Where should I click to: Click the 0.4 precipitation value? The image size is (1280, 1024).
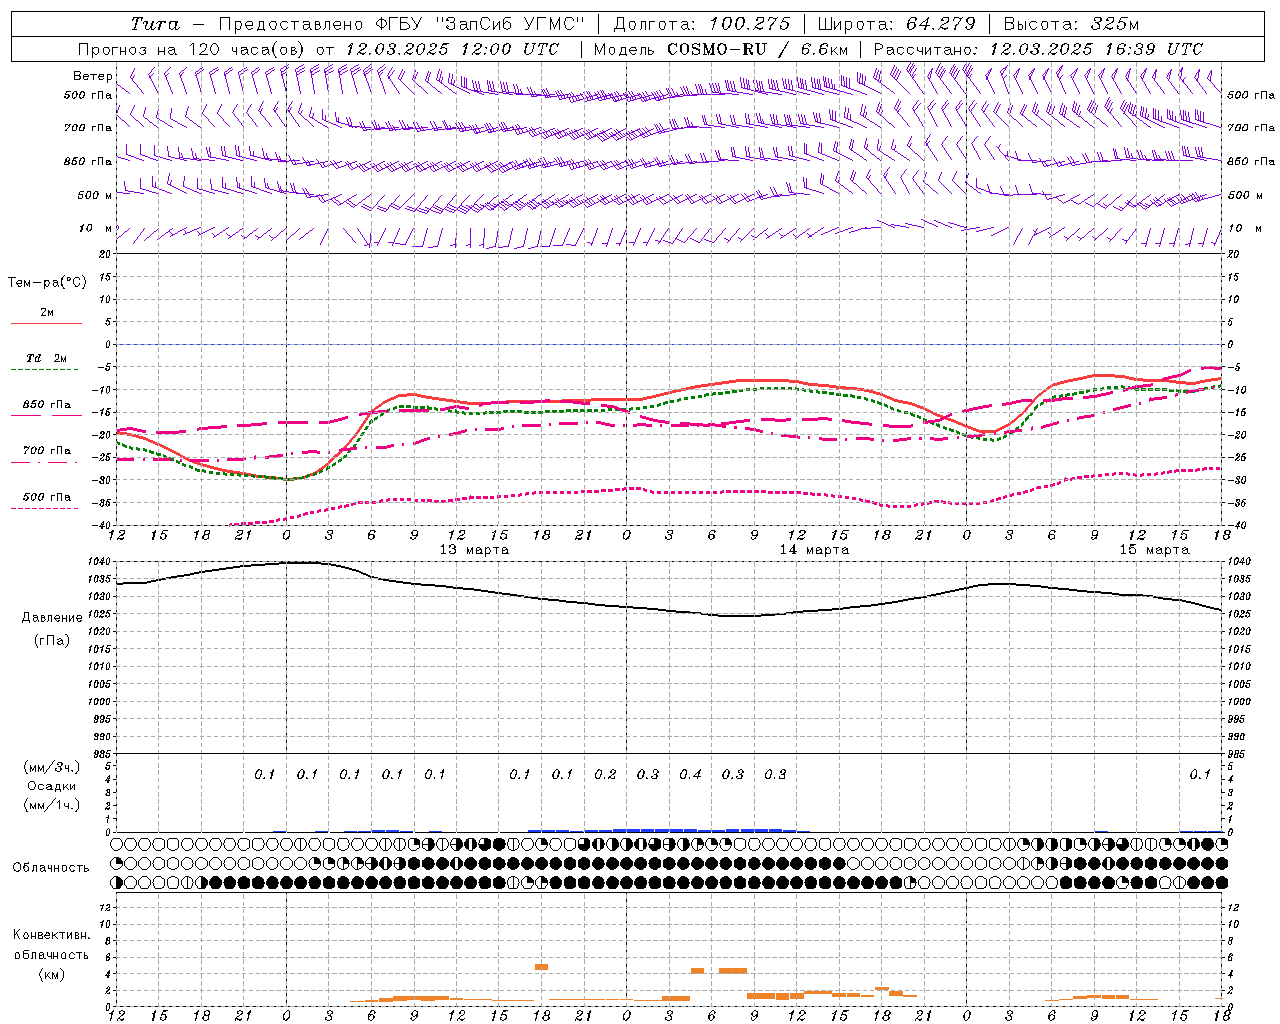(690, 774)
